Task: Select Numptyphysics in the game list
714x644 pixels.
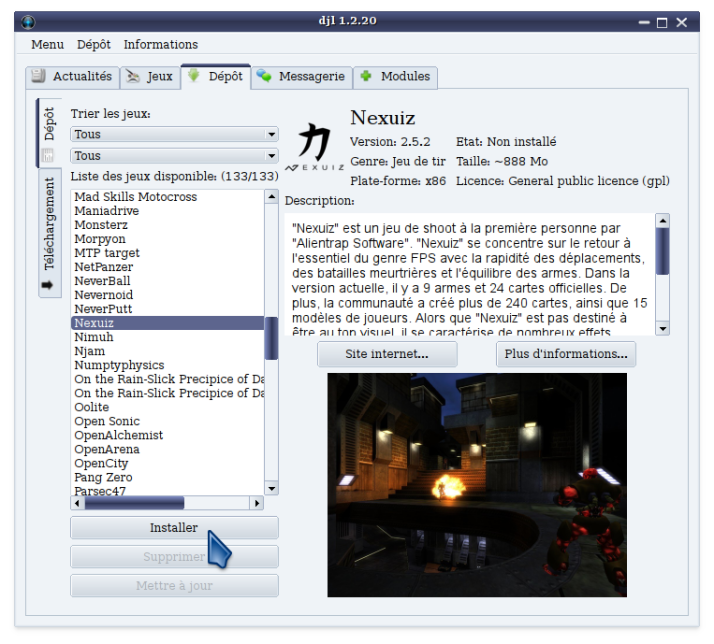Action: pyautogui.click(x=168, y=365)
